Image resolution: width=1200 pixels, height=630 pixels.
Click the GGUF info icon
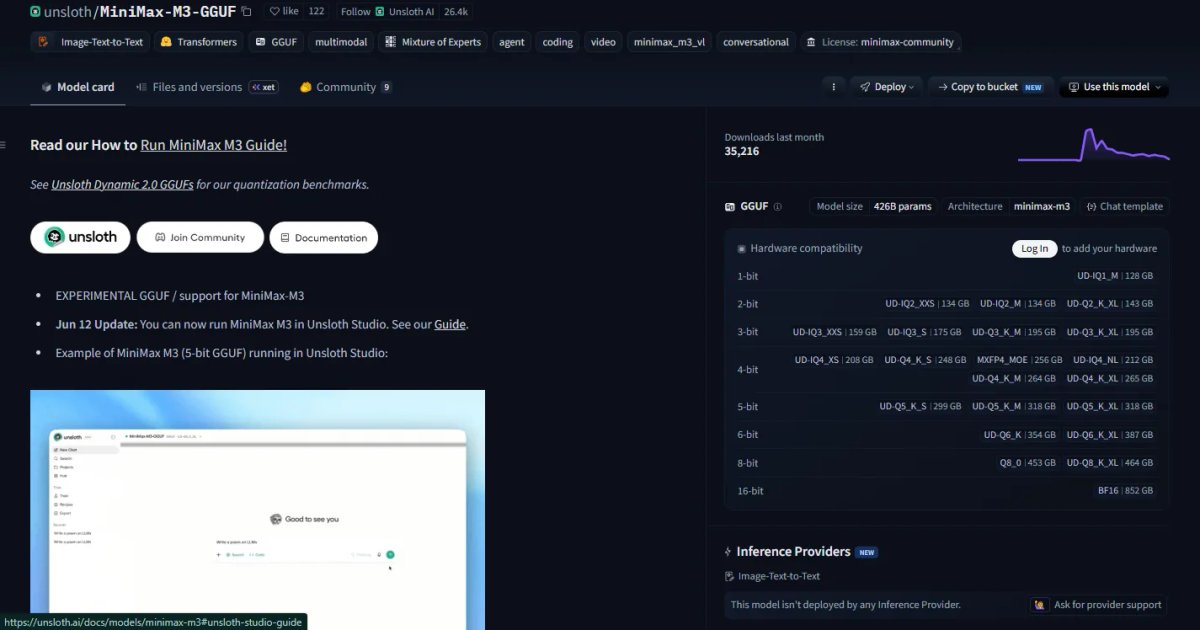(778, 207)
